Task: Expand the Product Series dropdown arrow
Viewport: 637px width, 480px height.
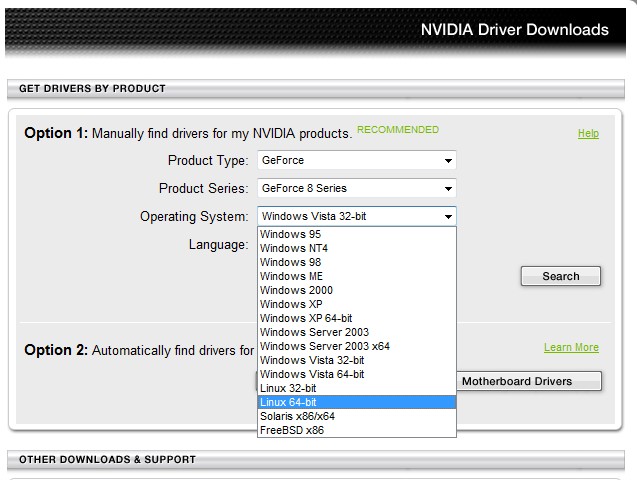Action: tap(448, 188)
